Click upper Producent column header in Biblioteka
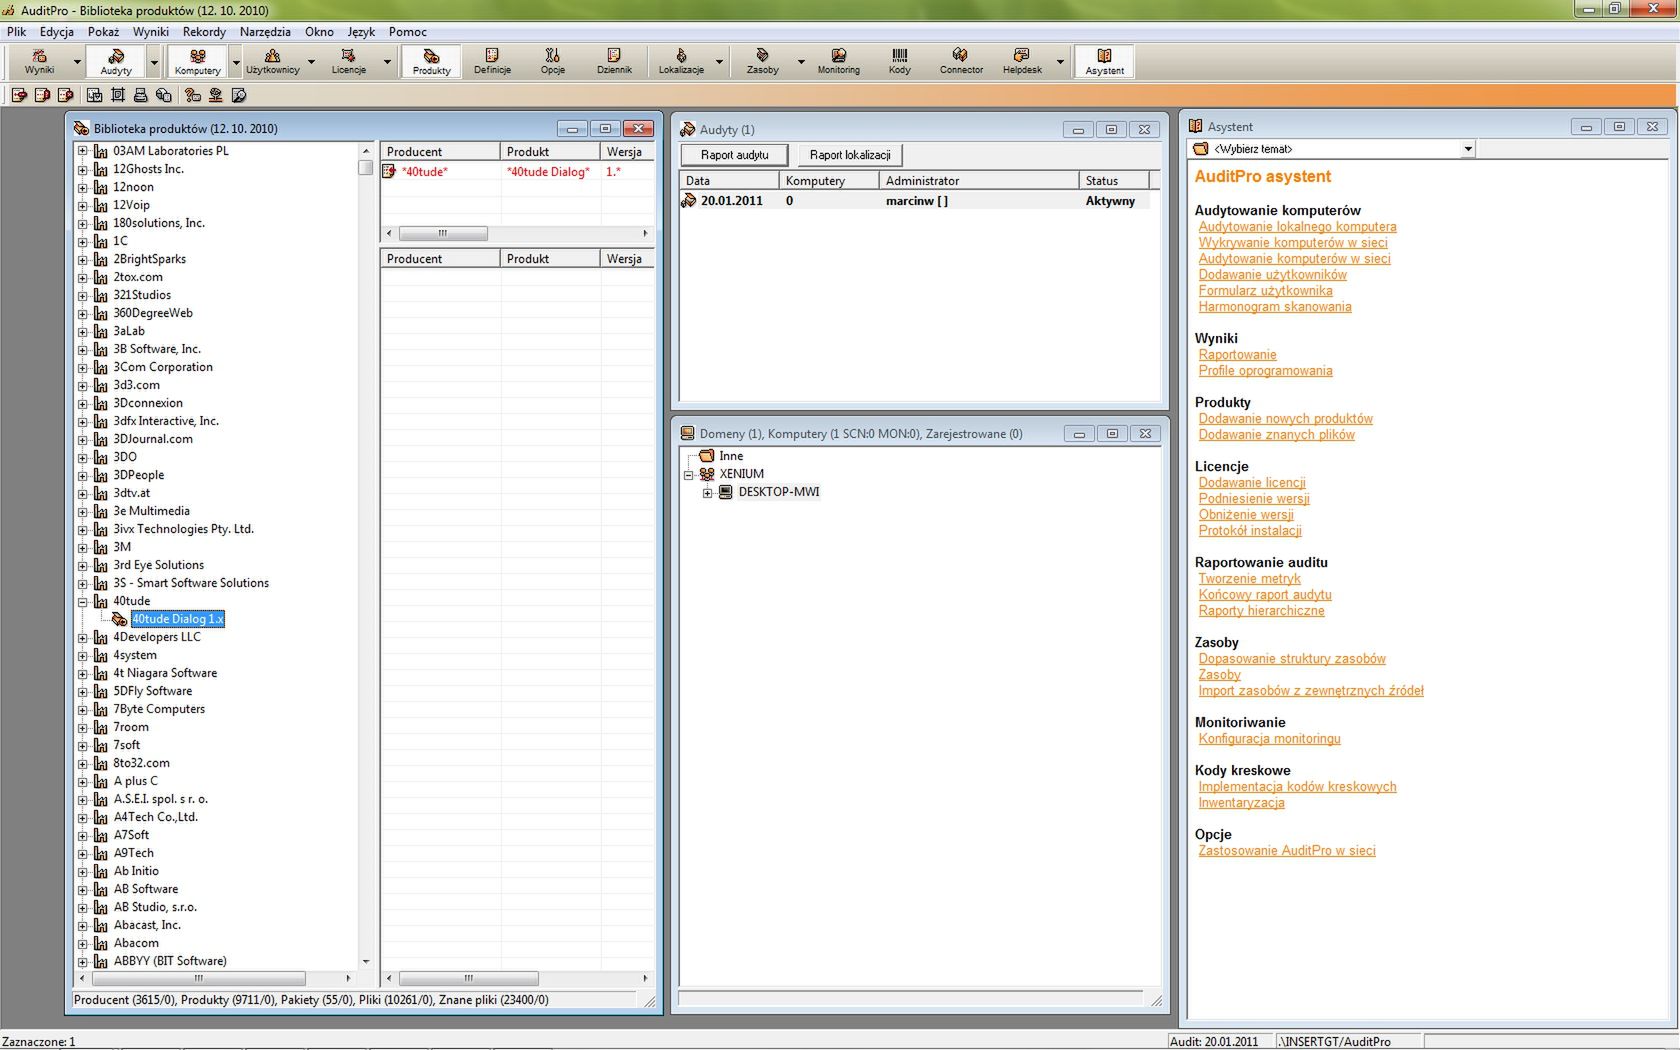Viewport: 1680px width, 1050px height. [440, 152]
